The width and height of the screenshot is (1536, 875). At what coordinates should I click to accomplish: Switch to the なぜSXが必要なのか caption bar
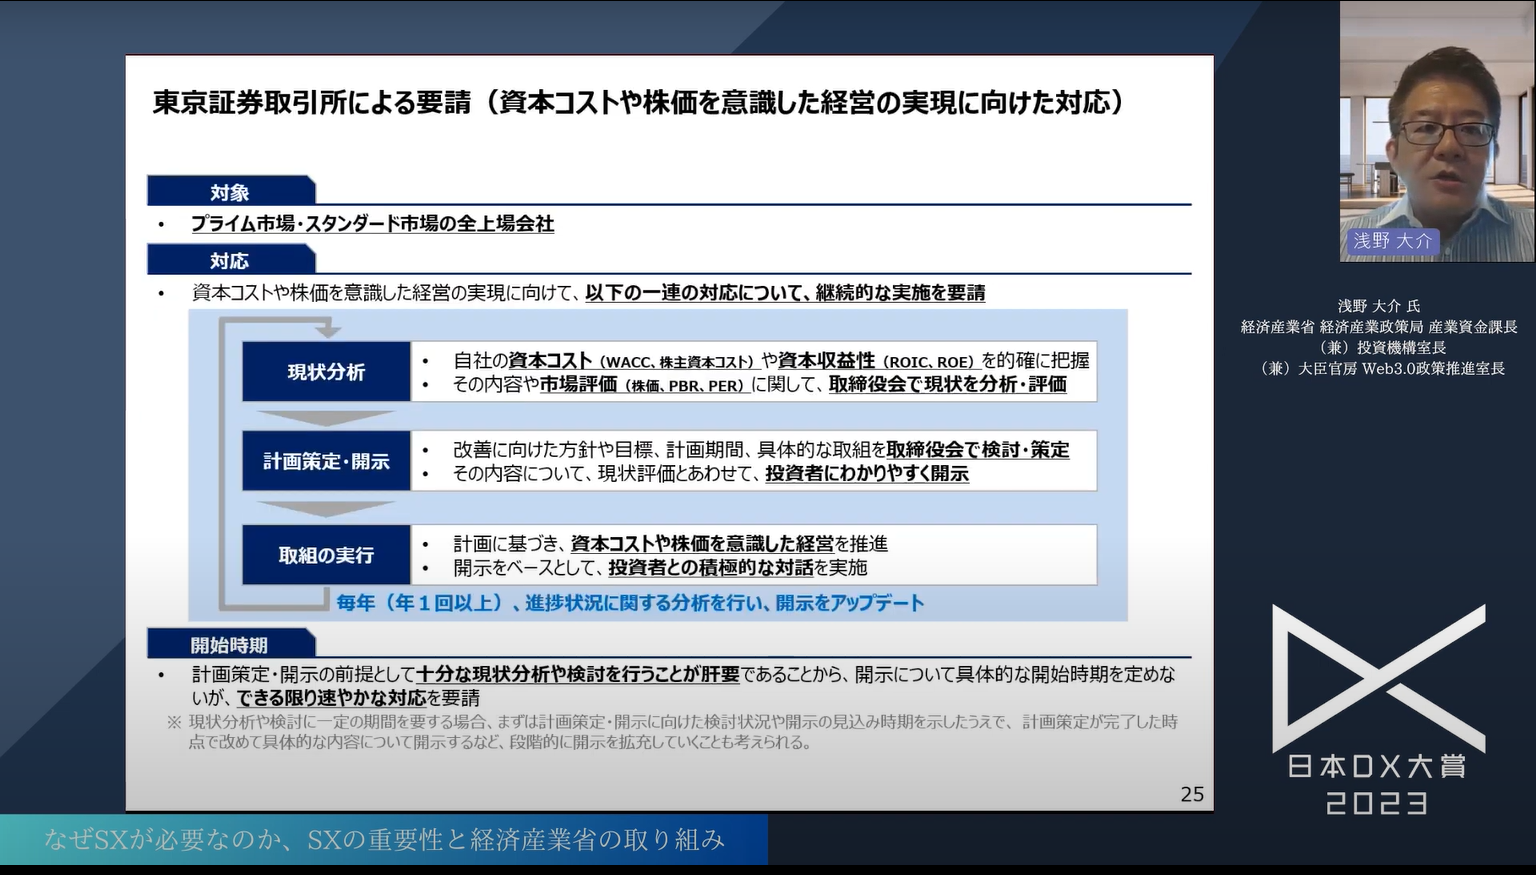pos(385,841)
